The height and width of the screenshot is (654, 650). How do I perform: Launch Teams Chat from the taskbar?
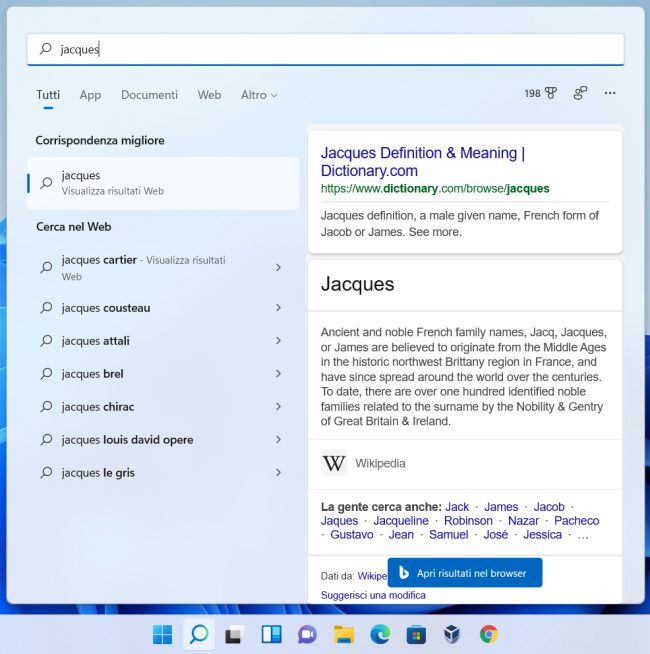pyautogui.click(x=307, y=634)
